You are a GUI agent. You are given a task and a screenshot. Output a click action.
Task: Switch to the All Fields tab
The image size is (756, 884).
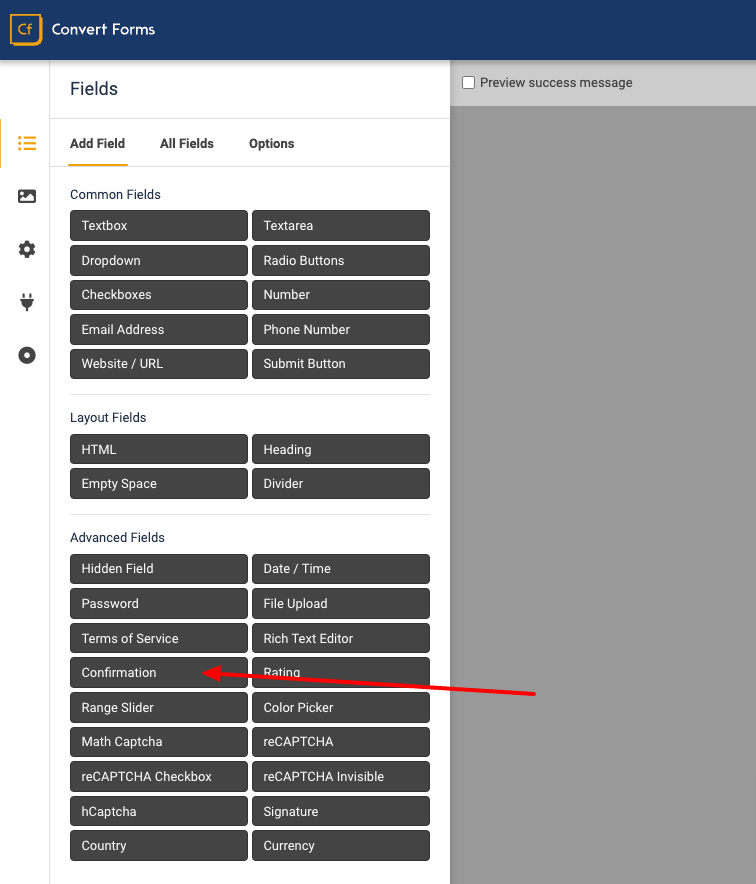187,144
